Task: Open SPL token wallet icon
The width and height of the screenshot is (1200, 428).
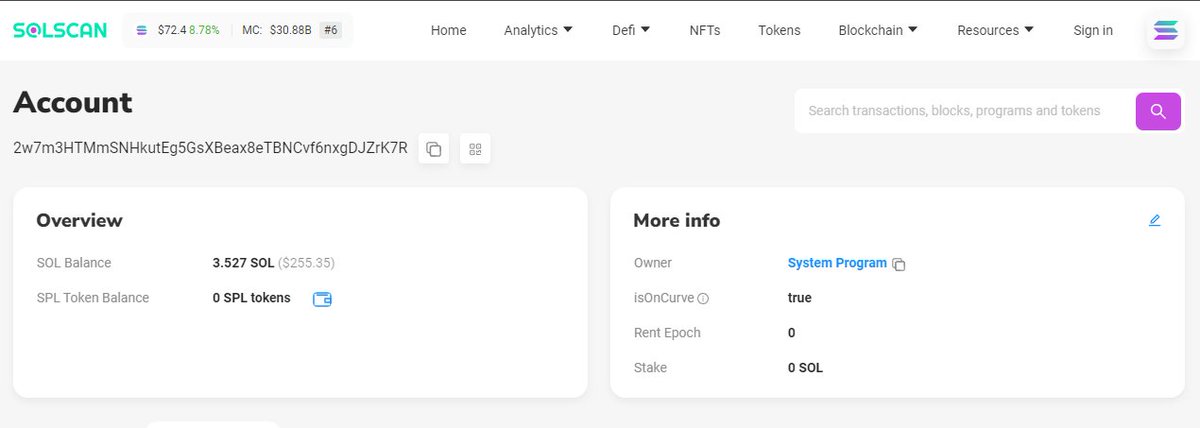Action: click(322, 299)
